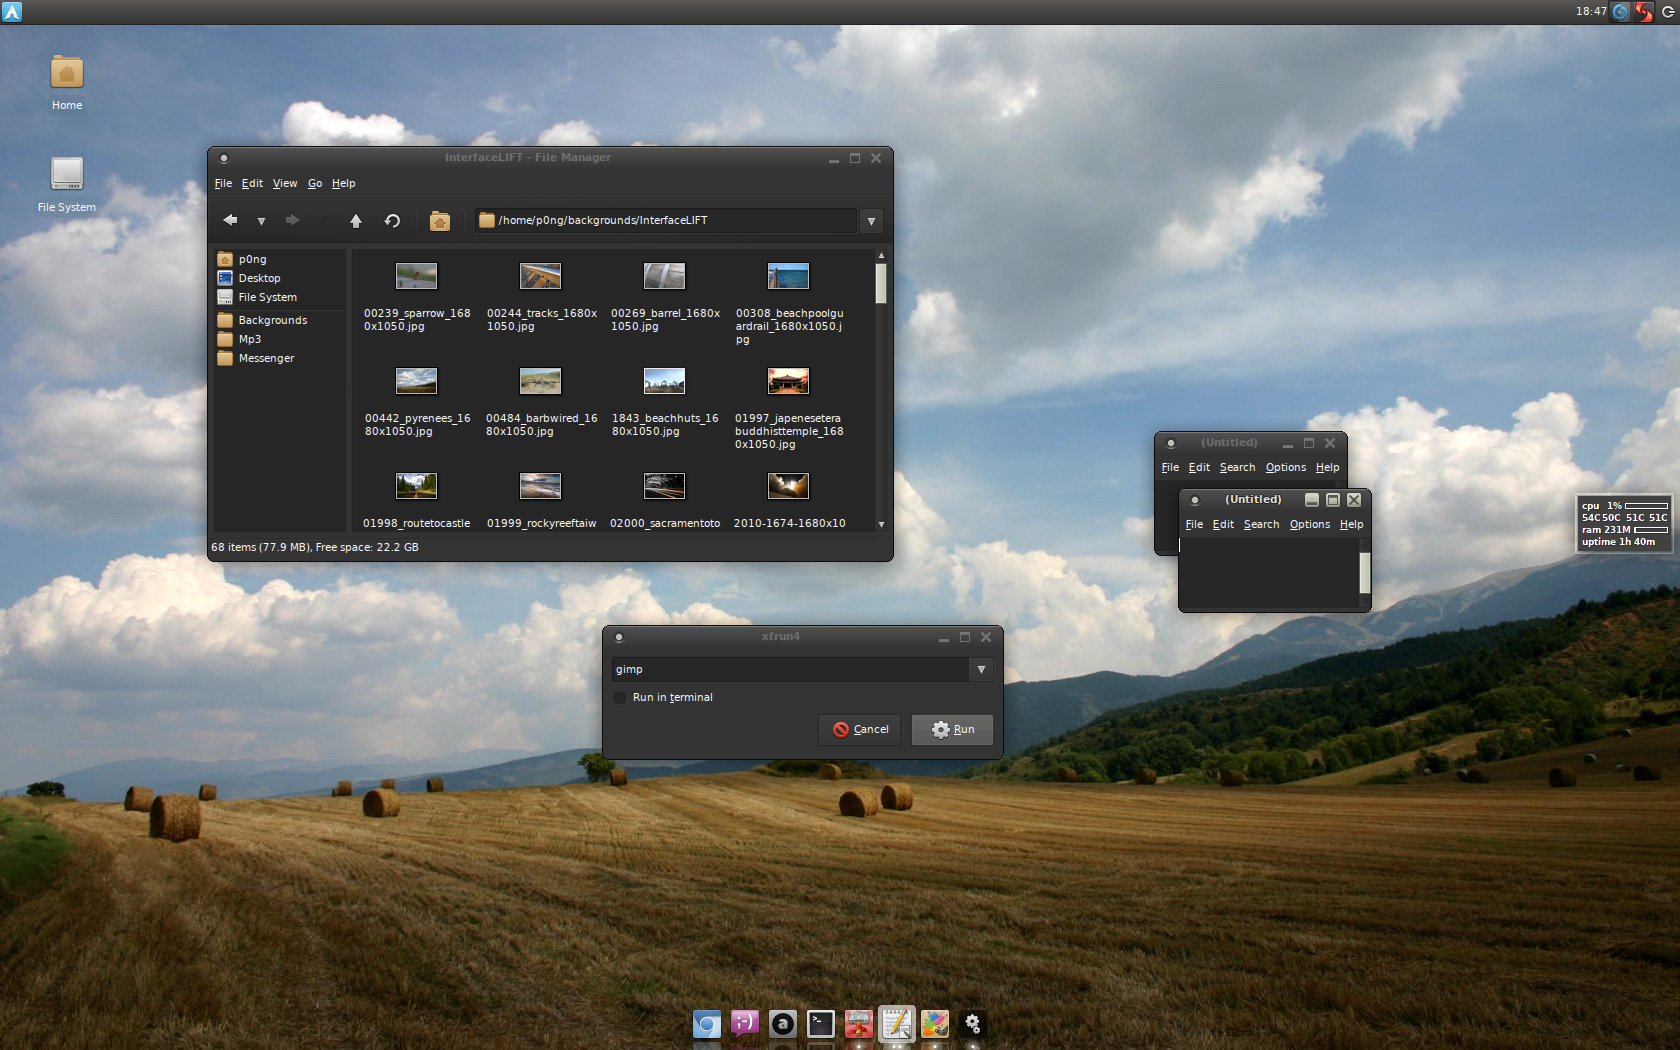Click the Back arrow in File Manager
1680x1050 pixels.
[230, 220]
